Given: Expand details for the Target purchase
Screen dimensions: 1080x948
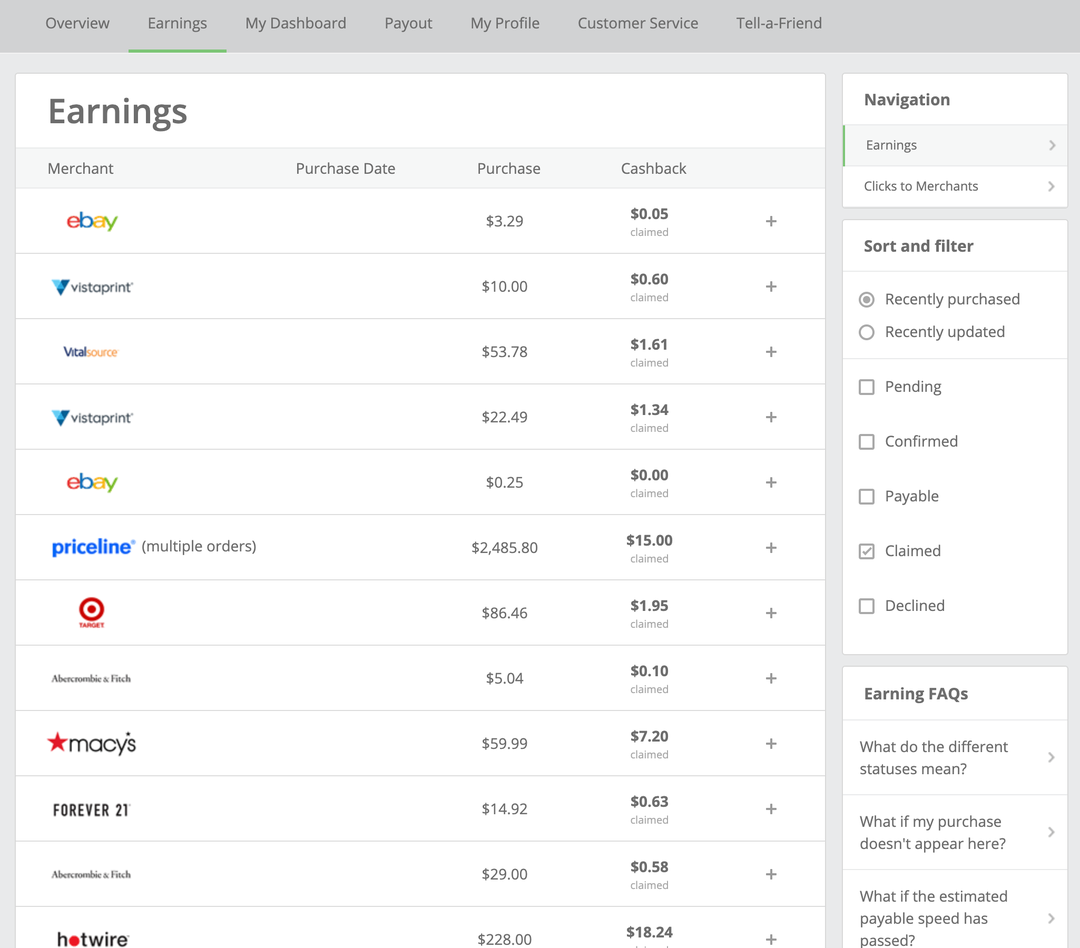Looking at the screenshot, I should [771, 612].
